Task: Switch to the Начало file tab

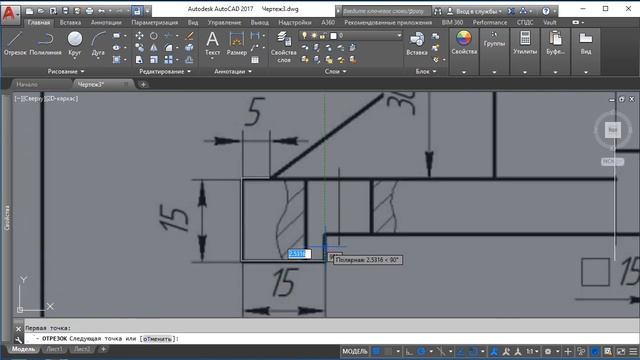Action: pyautogui.click(x=27, y=84)
